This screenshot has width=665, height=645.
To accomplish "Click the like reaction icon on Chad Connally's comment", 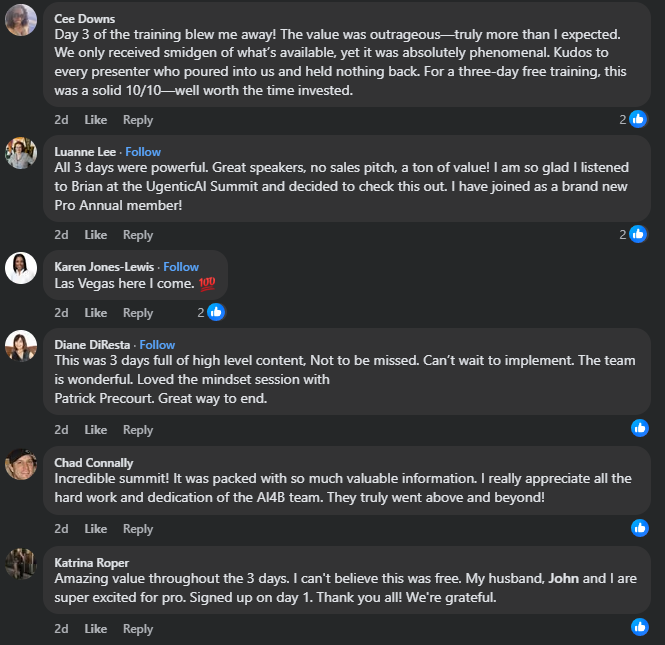I will [640, 527].
